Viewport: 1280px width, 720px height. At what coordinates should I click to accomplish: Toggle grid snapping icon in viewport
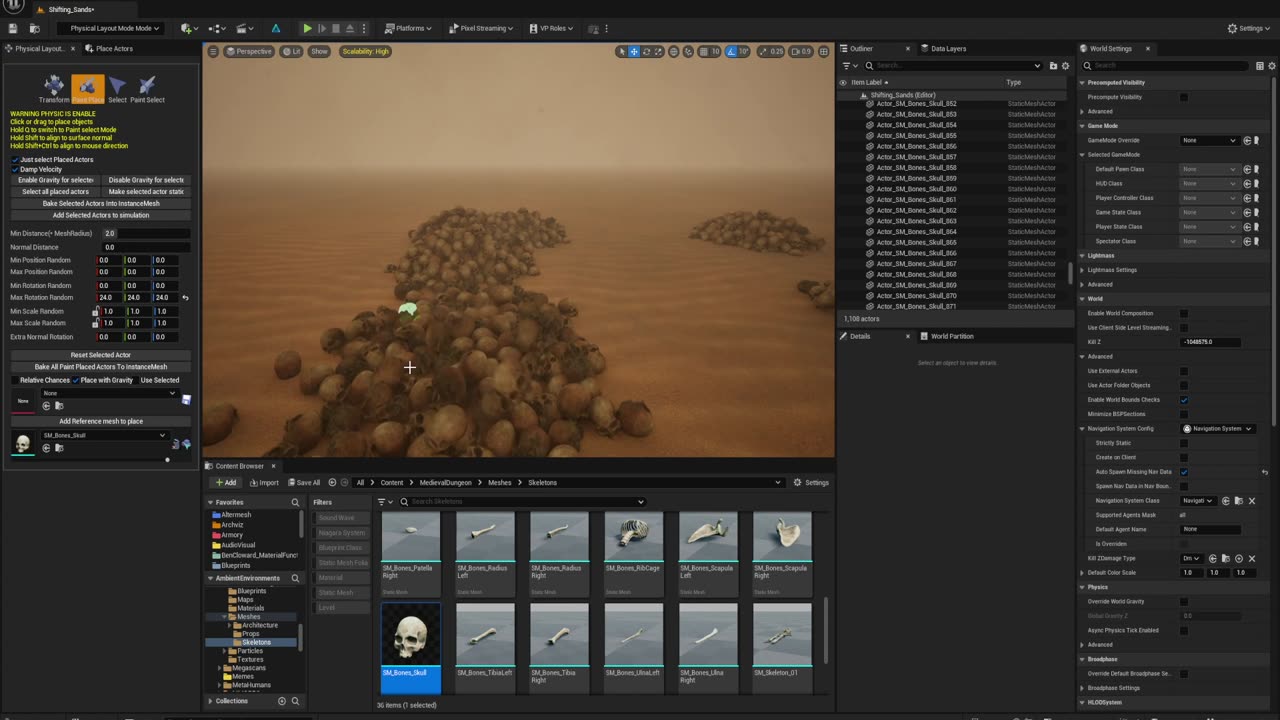pyautogui.click(x=702, y=51)
